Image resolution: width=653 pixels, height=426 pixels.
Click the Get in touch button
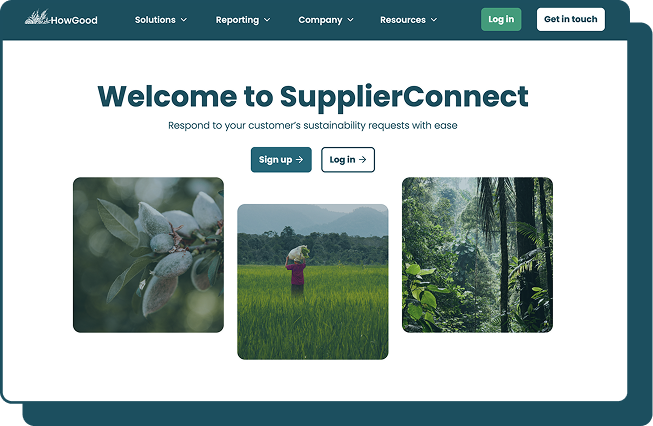[x=571, y=19]
